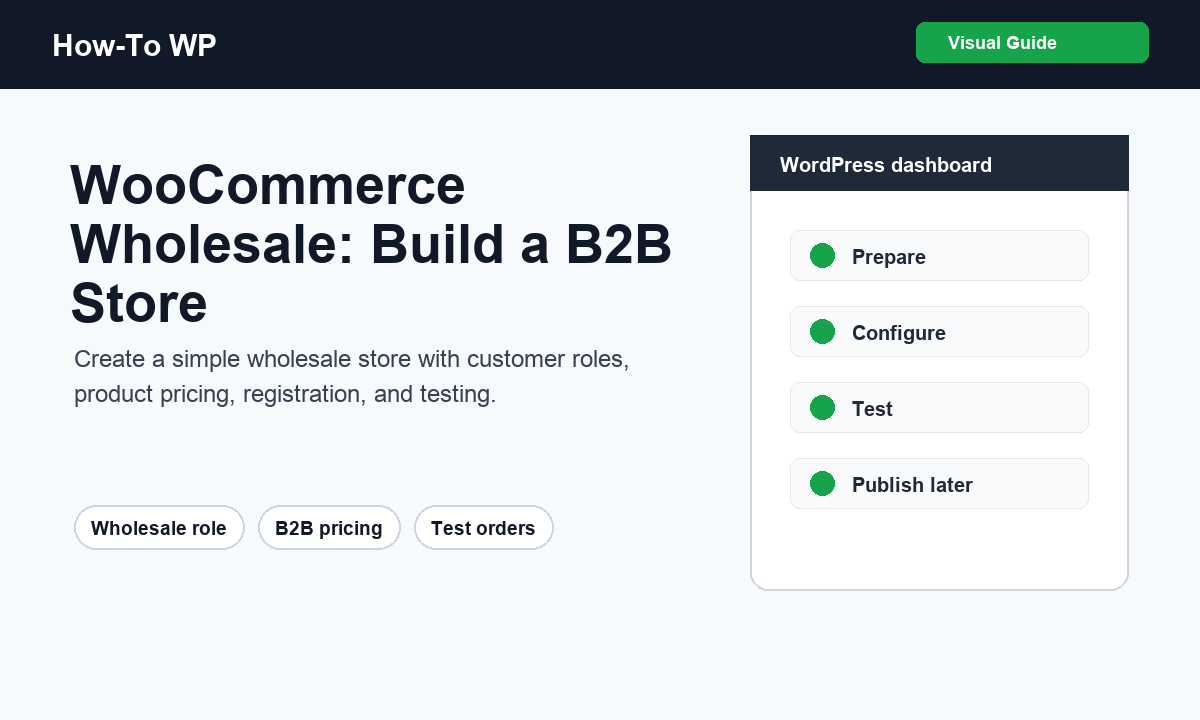
Task: Open the Configure step row
Action: [x=939, y=332]
